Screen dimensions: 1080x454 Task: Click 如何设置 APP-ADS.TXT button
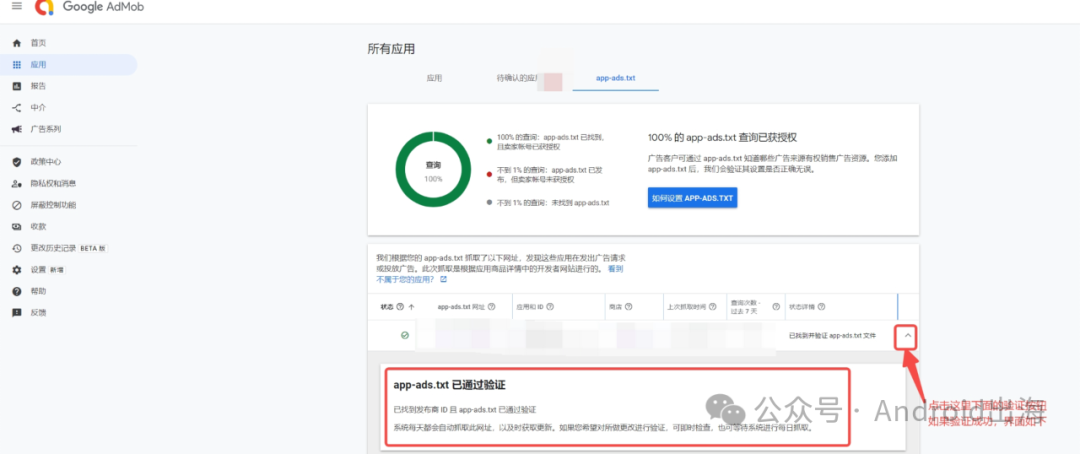click(x=692, y=198)
